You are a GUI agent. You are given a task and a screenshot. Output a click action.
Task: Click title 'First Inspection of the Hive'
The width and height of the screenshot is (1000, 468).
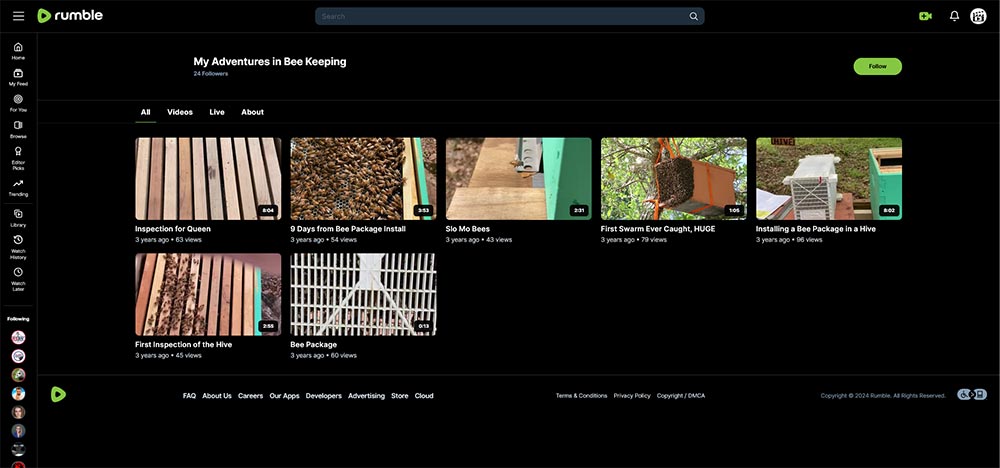(184, 344)
